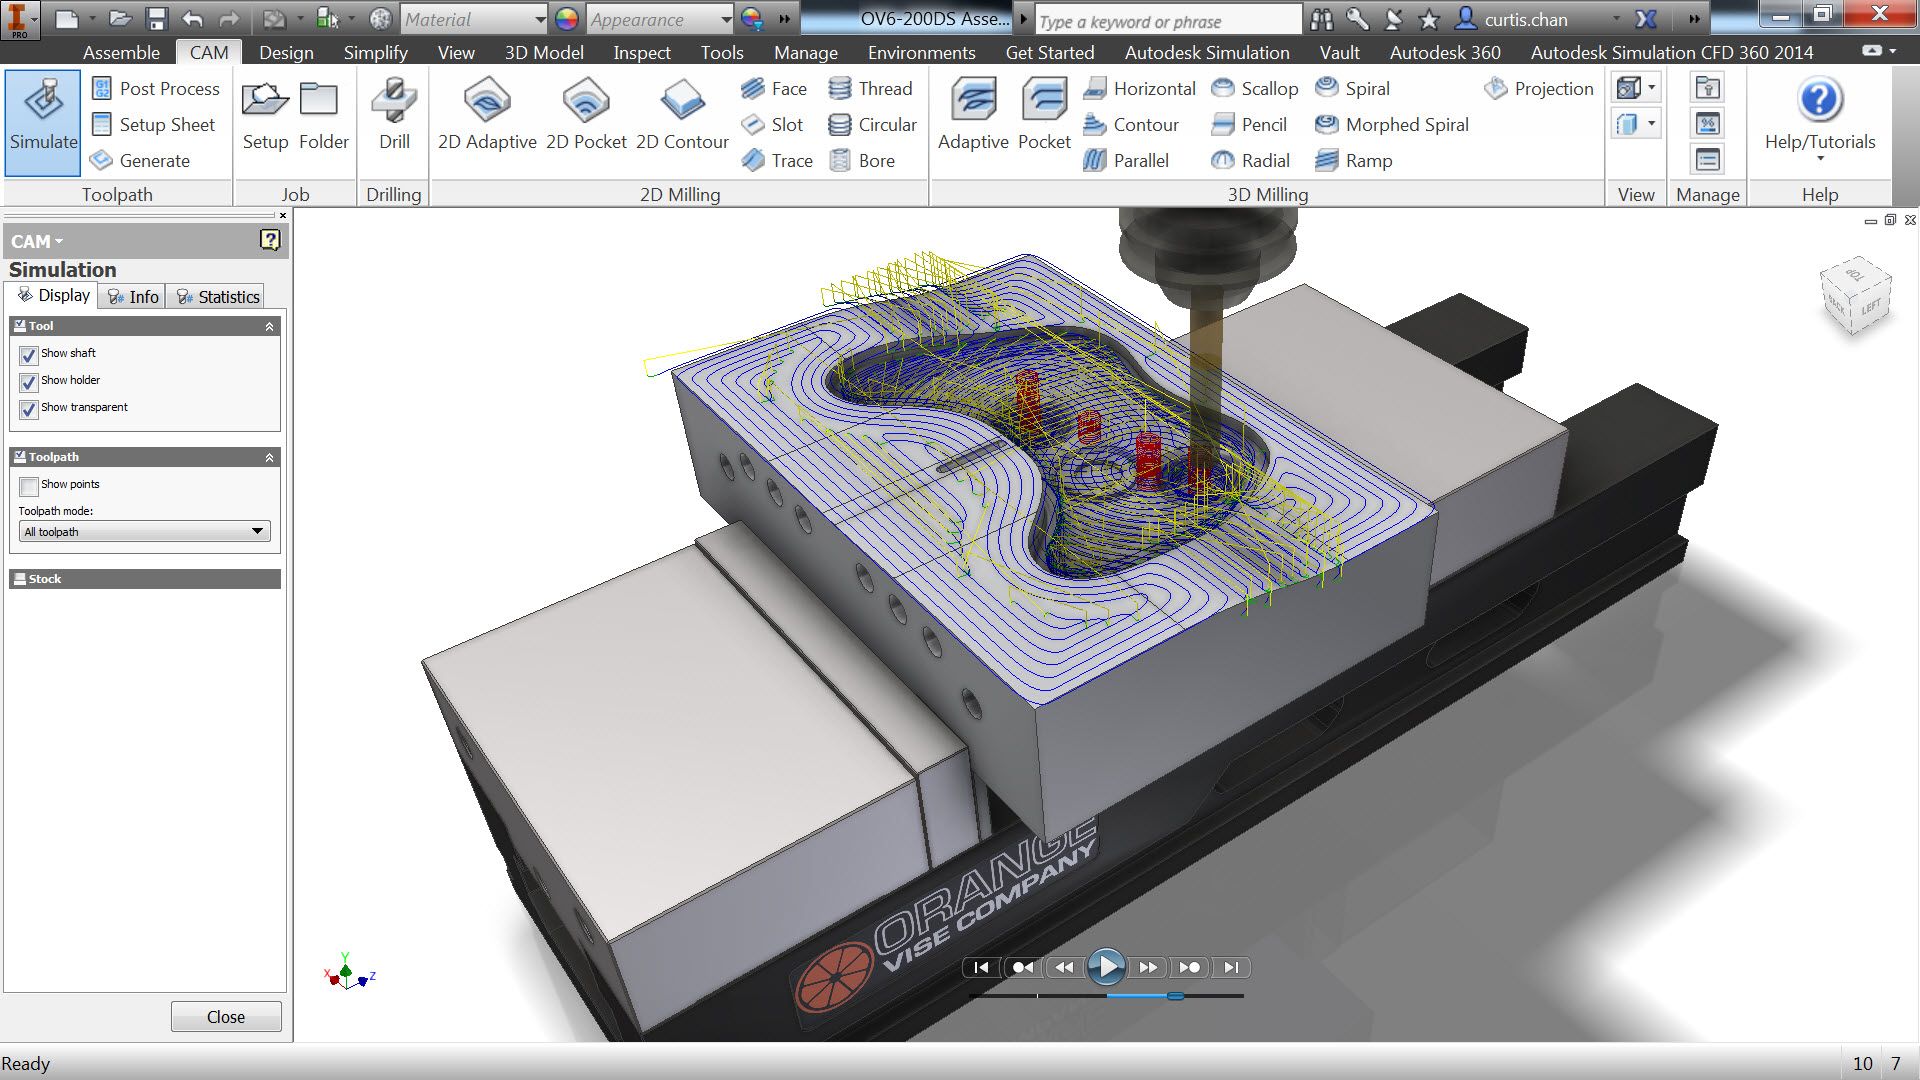The height and width of the screenshot is (1080, 1920).
Task: Disable the Show transparent option
Action: click(28, 408)
